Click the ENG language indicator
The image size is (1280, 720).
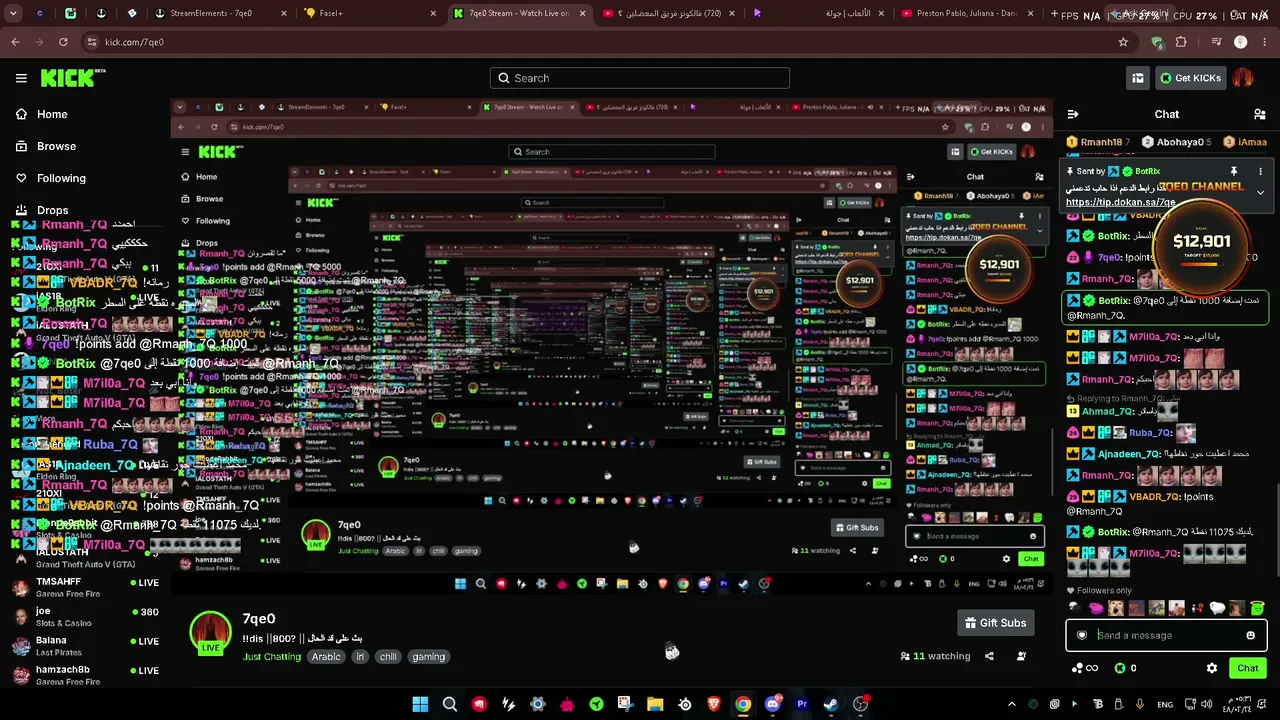[x=1165, y=704]
